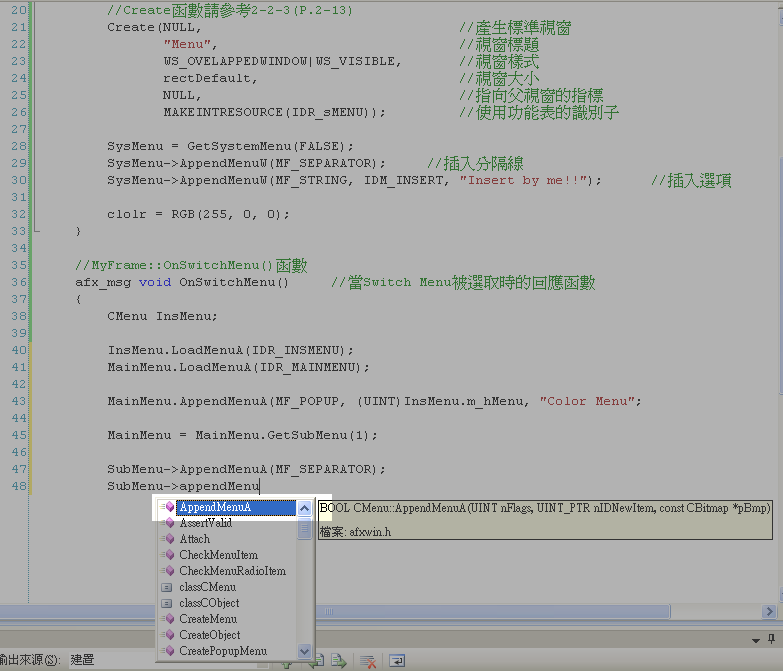Pick classCObject entry in the list

(209, 603)
